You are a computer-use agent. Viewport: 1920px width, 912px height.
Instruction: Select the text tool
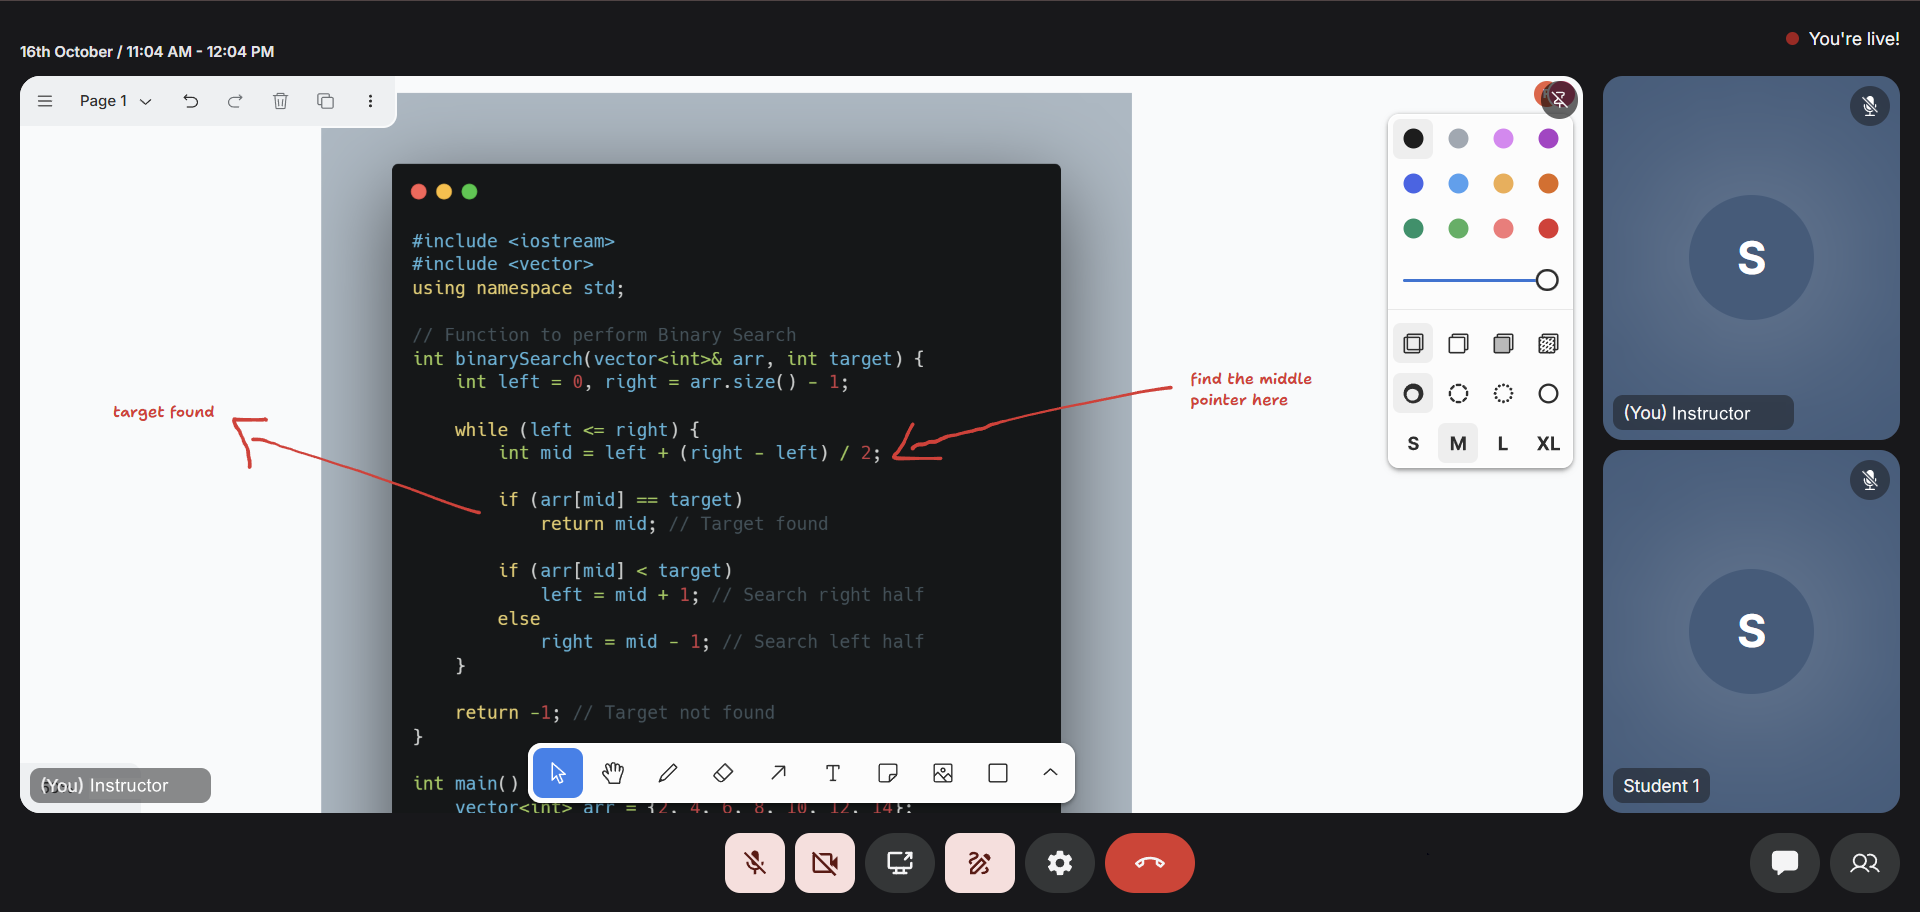point(833,773)
